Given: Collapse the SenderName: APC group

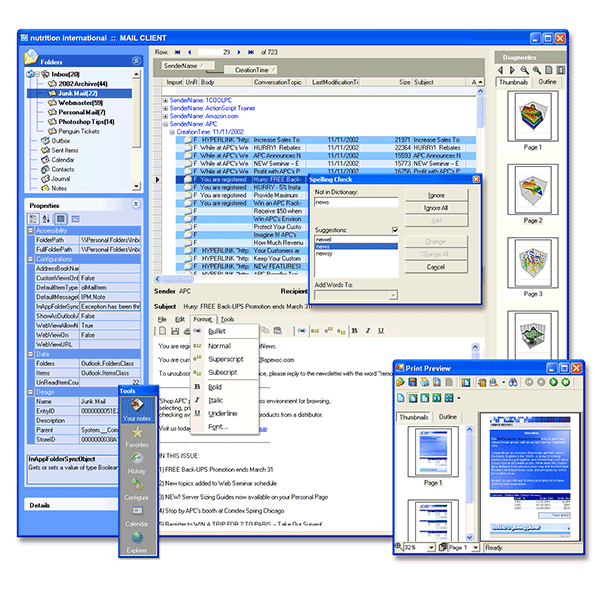Looking at the screenshot, I should coord(165,124).
